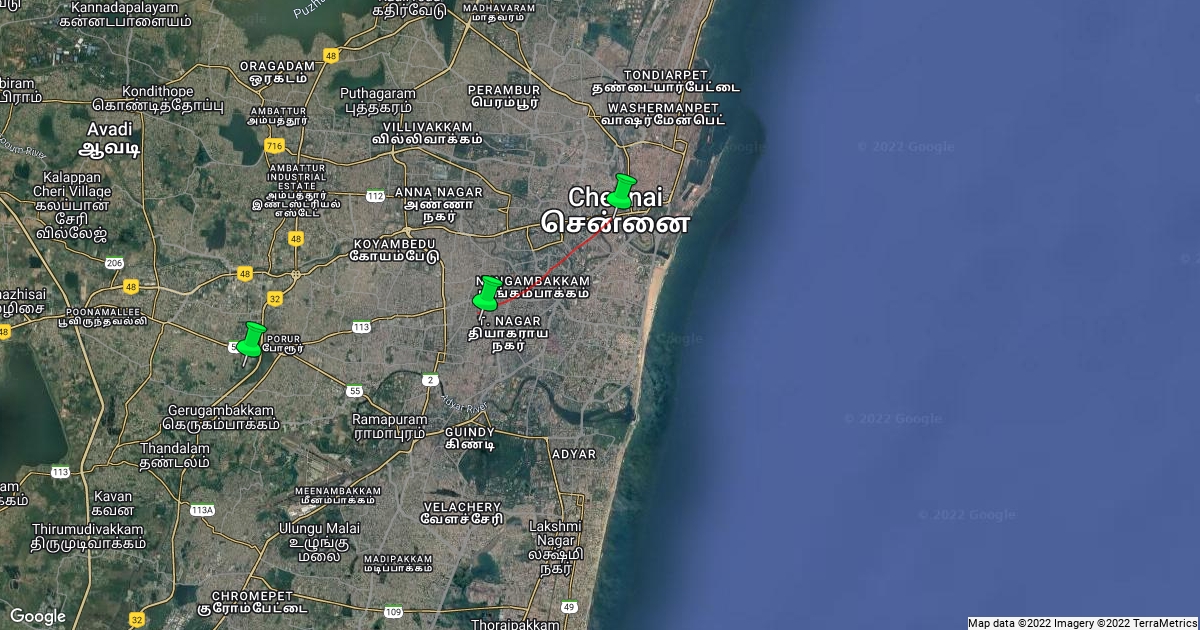Click the route 49 shield near coast
The width and height of the screenshot is (1200, 630).
pos(569,607)
